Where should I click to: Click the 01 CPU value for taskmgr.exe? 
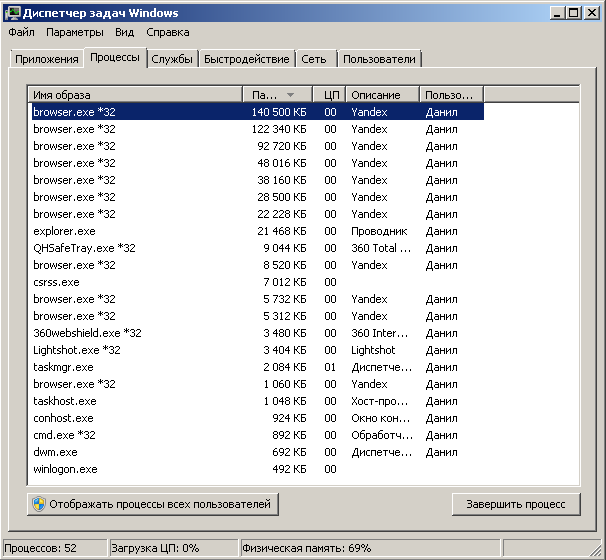(330, 367)
